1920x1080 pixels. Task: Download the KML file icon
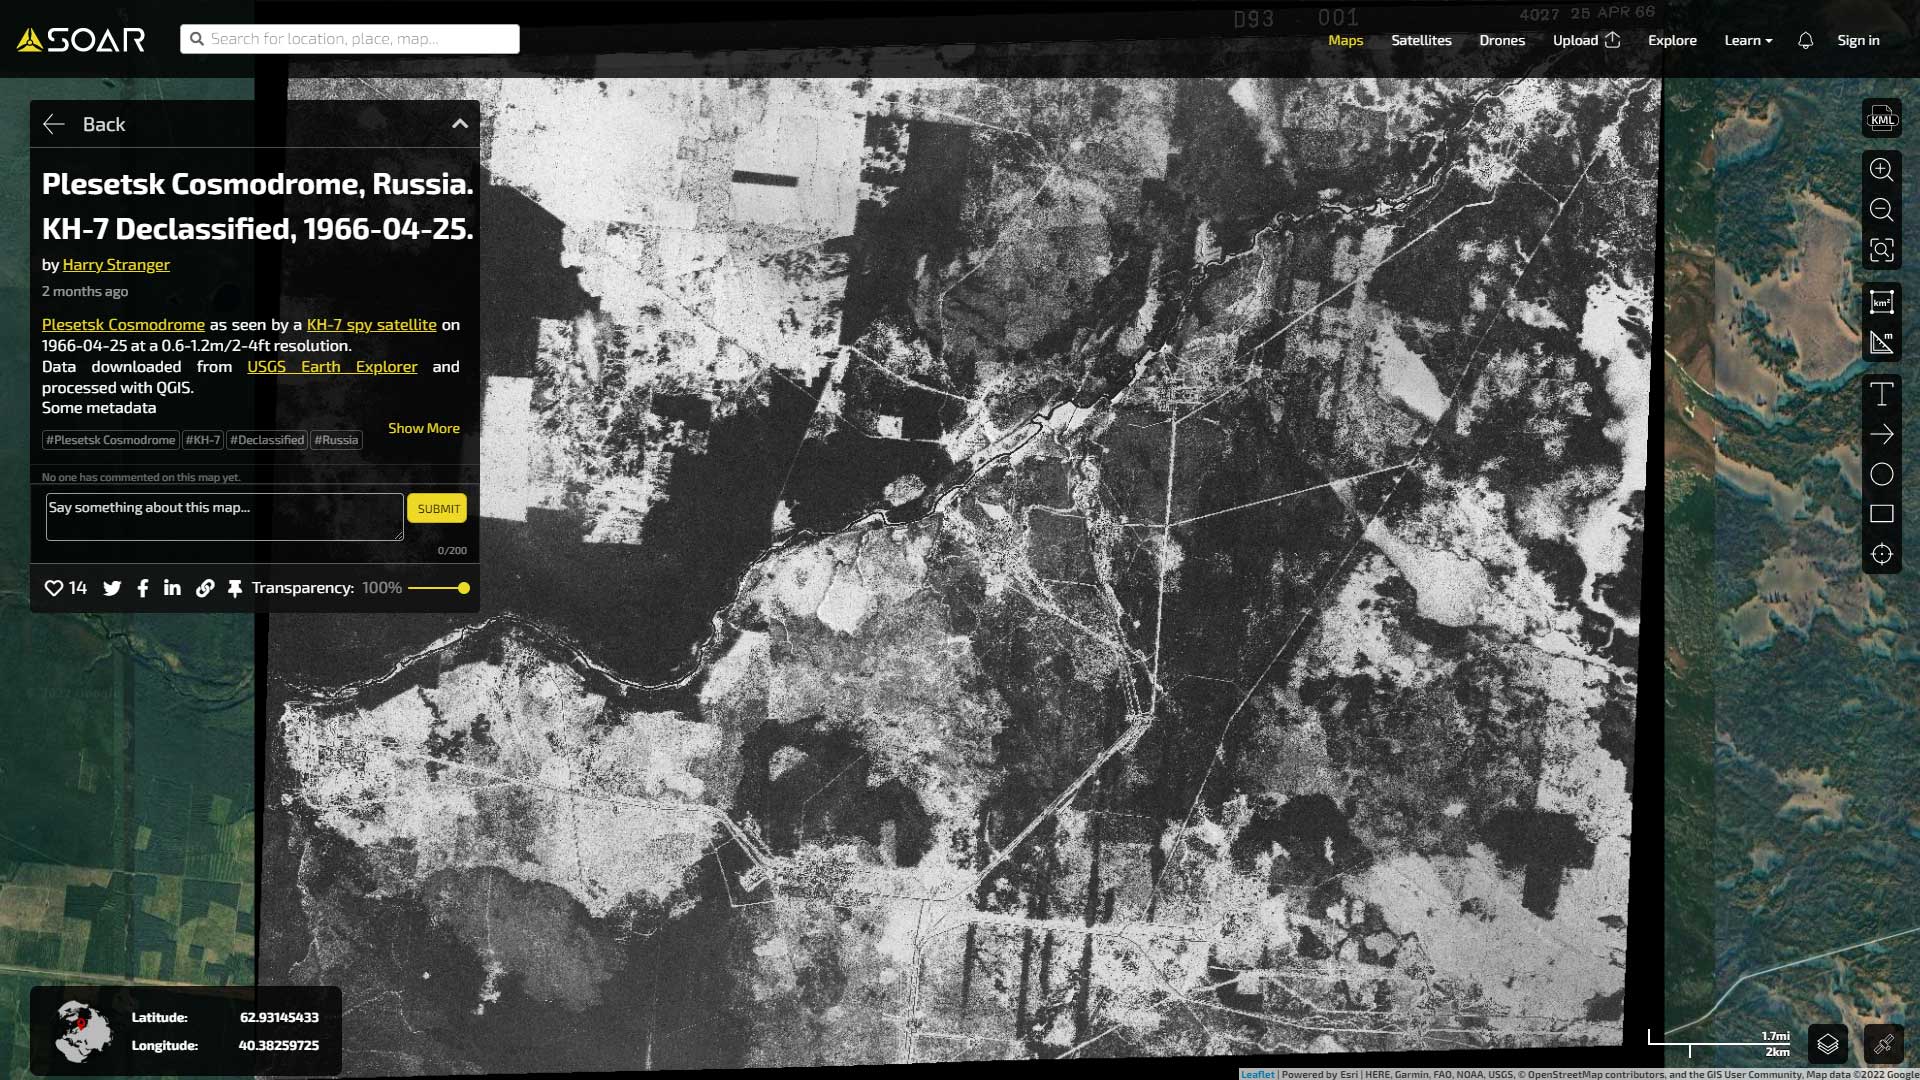pos(1882,119)
